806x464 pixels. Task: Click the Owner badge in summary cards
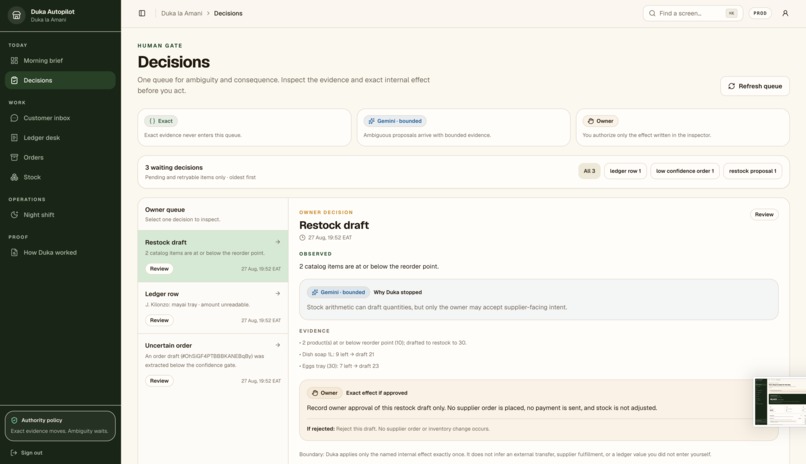tap(600, 121)
